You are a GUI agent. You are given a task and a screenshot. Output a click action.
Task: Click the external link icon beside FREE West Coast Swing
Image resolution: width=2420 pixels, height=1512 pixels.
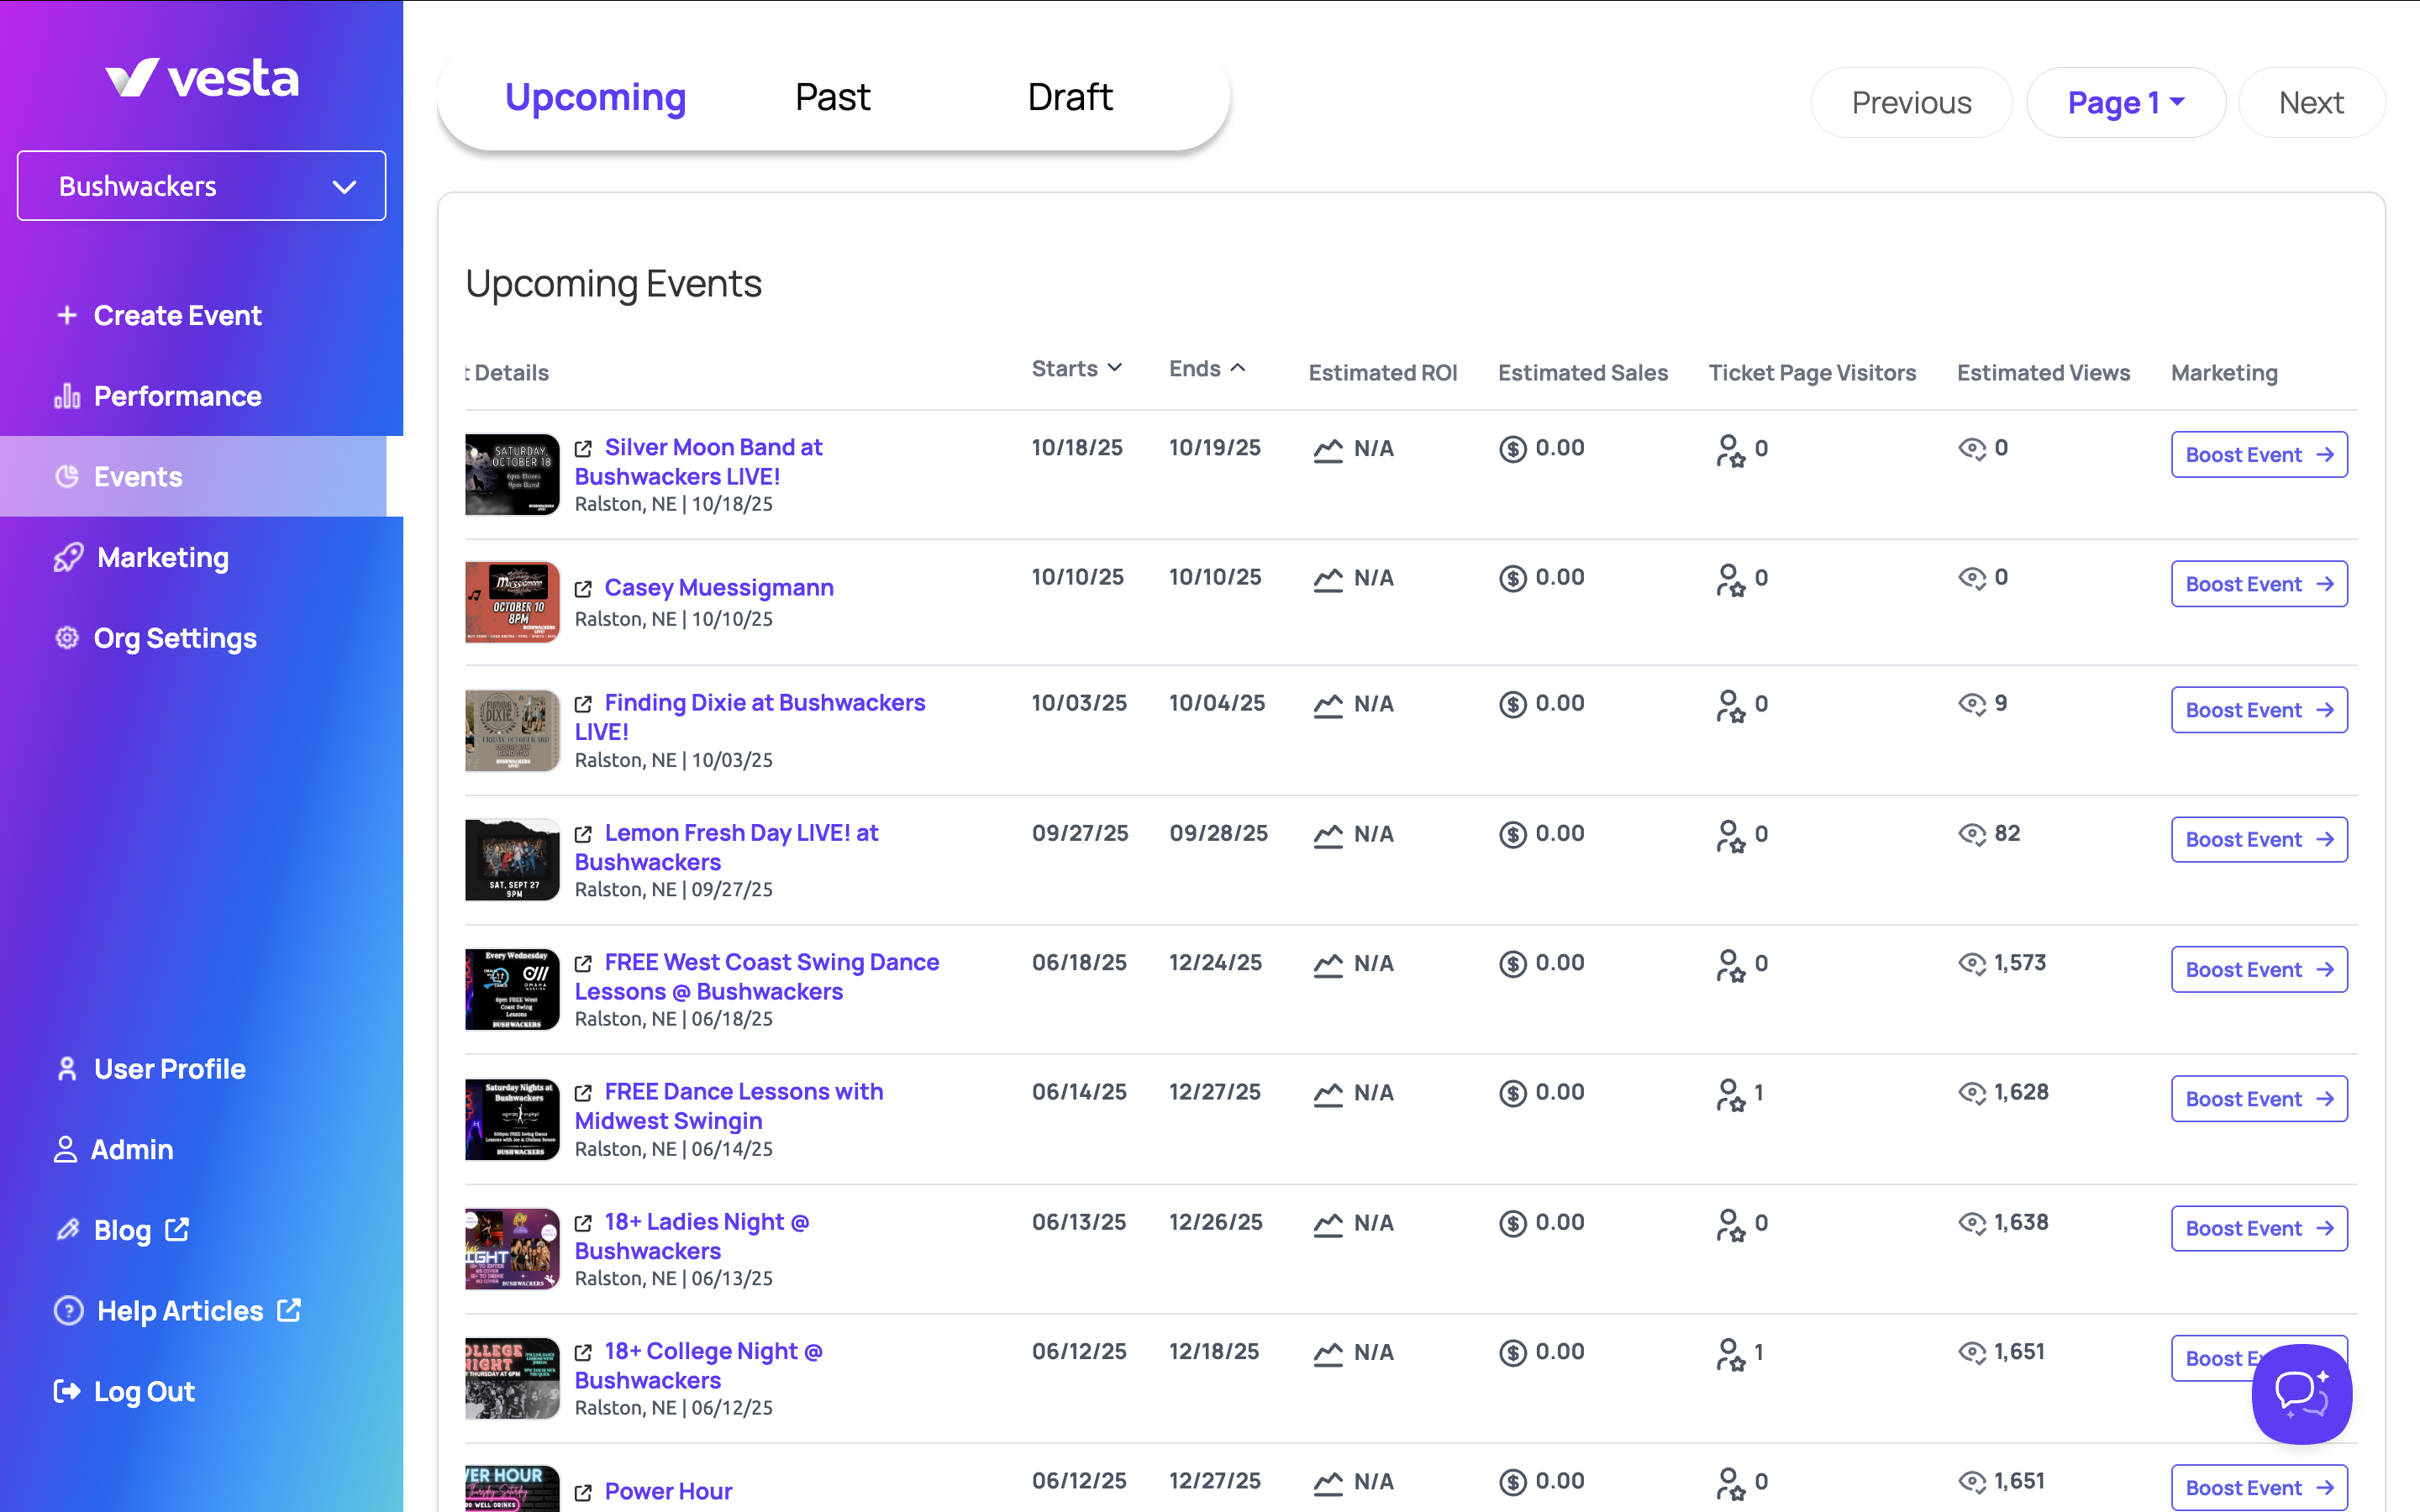click(583, 963)
